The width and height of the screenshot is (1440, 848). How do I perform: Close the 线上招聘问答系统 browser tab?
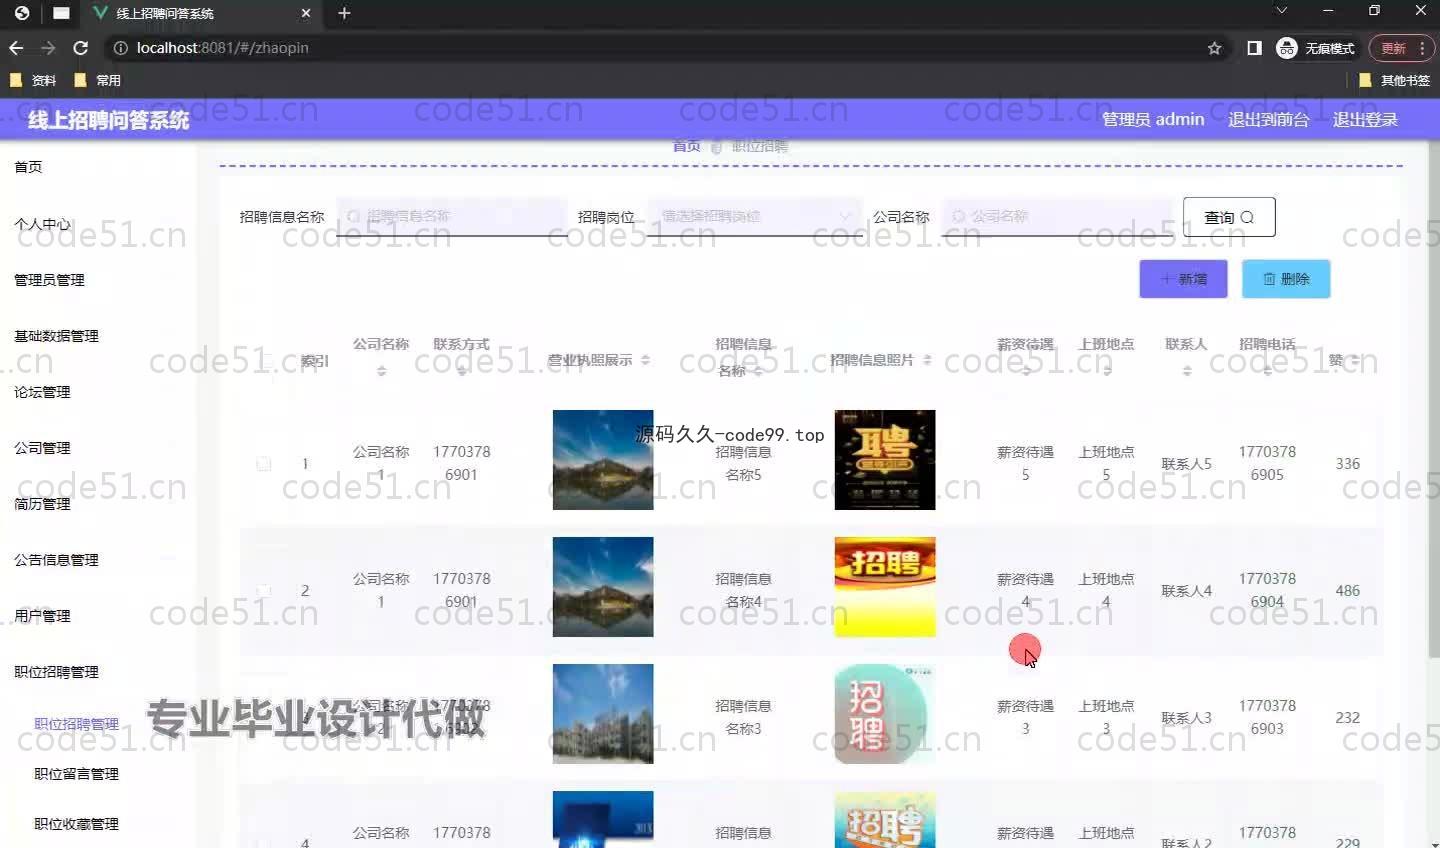pos(306,13)
